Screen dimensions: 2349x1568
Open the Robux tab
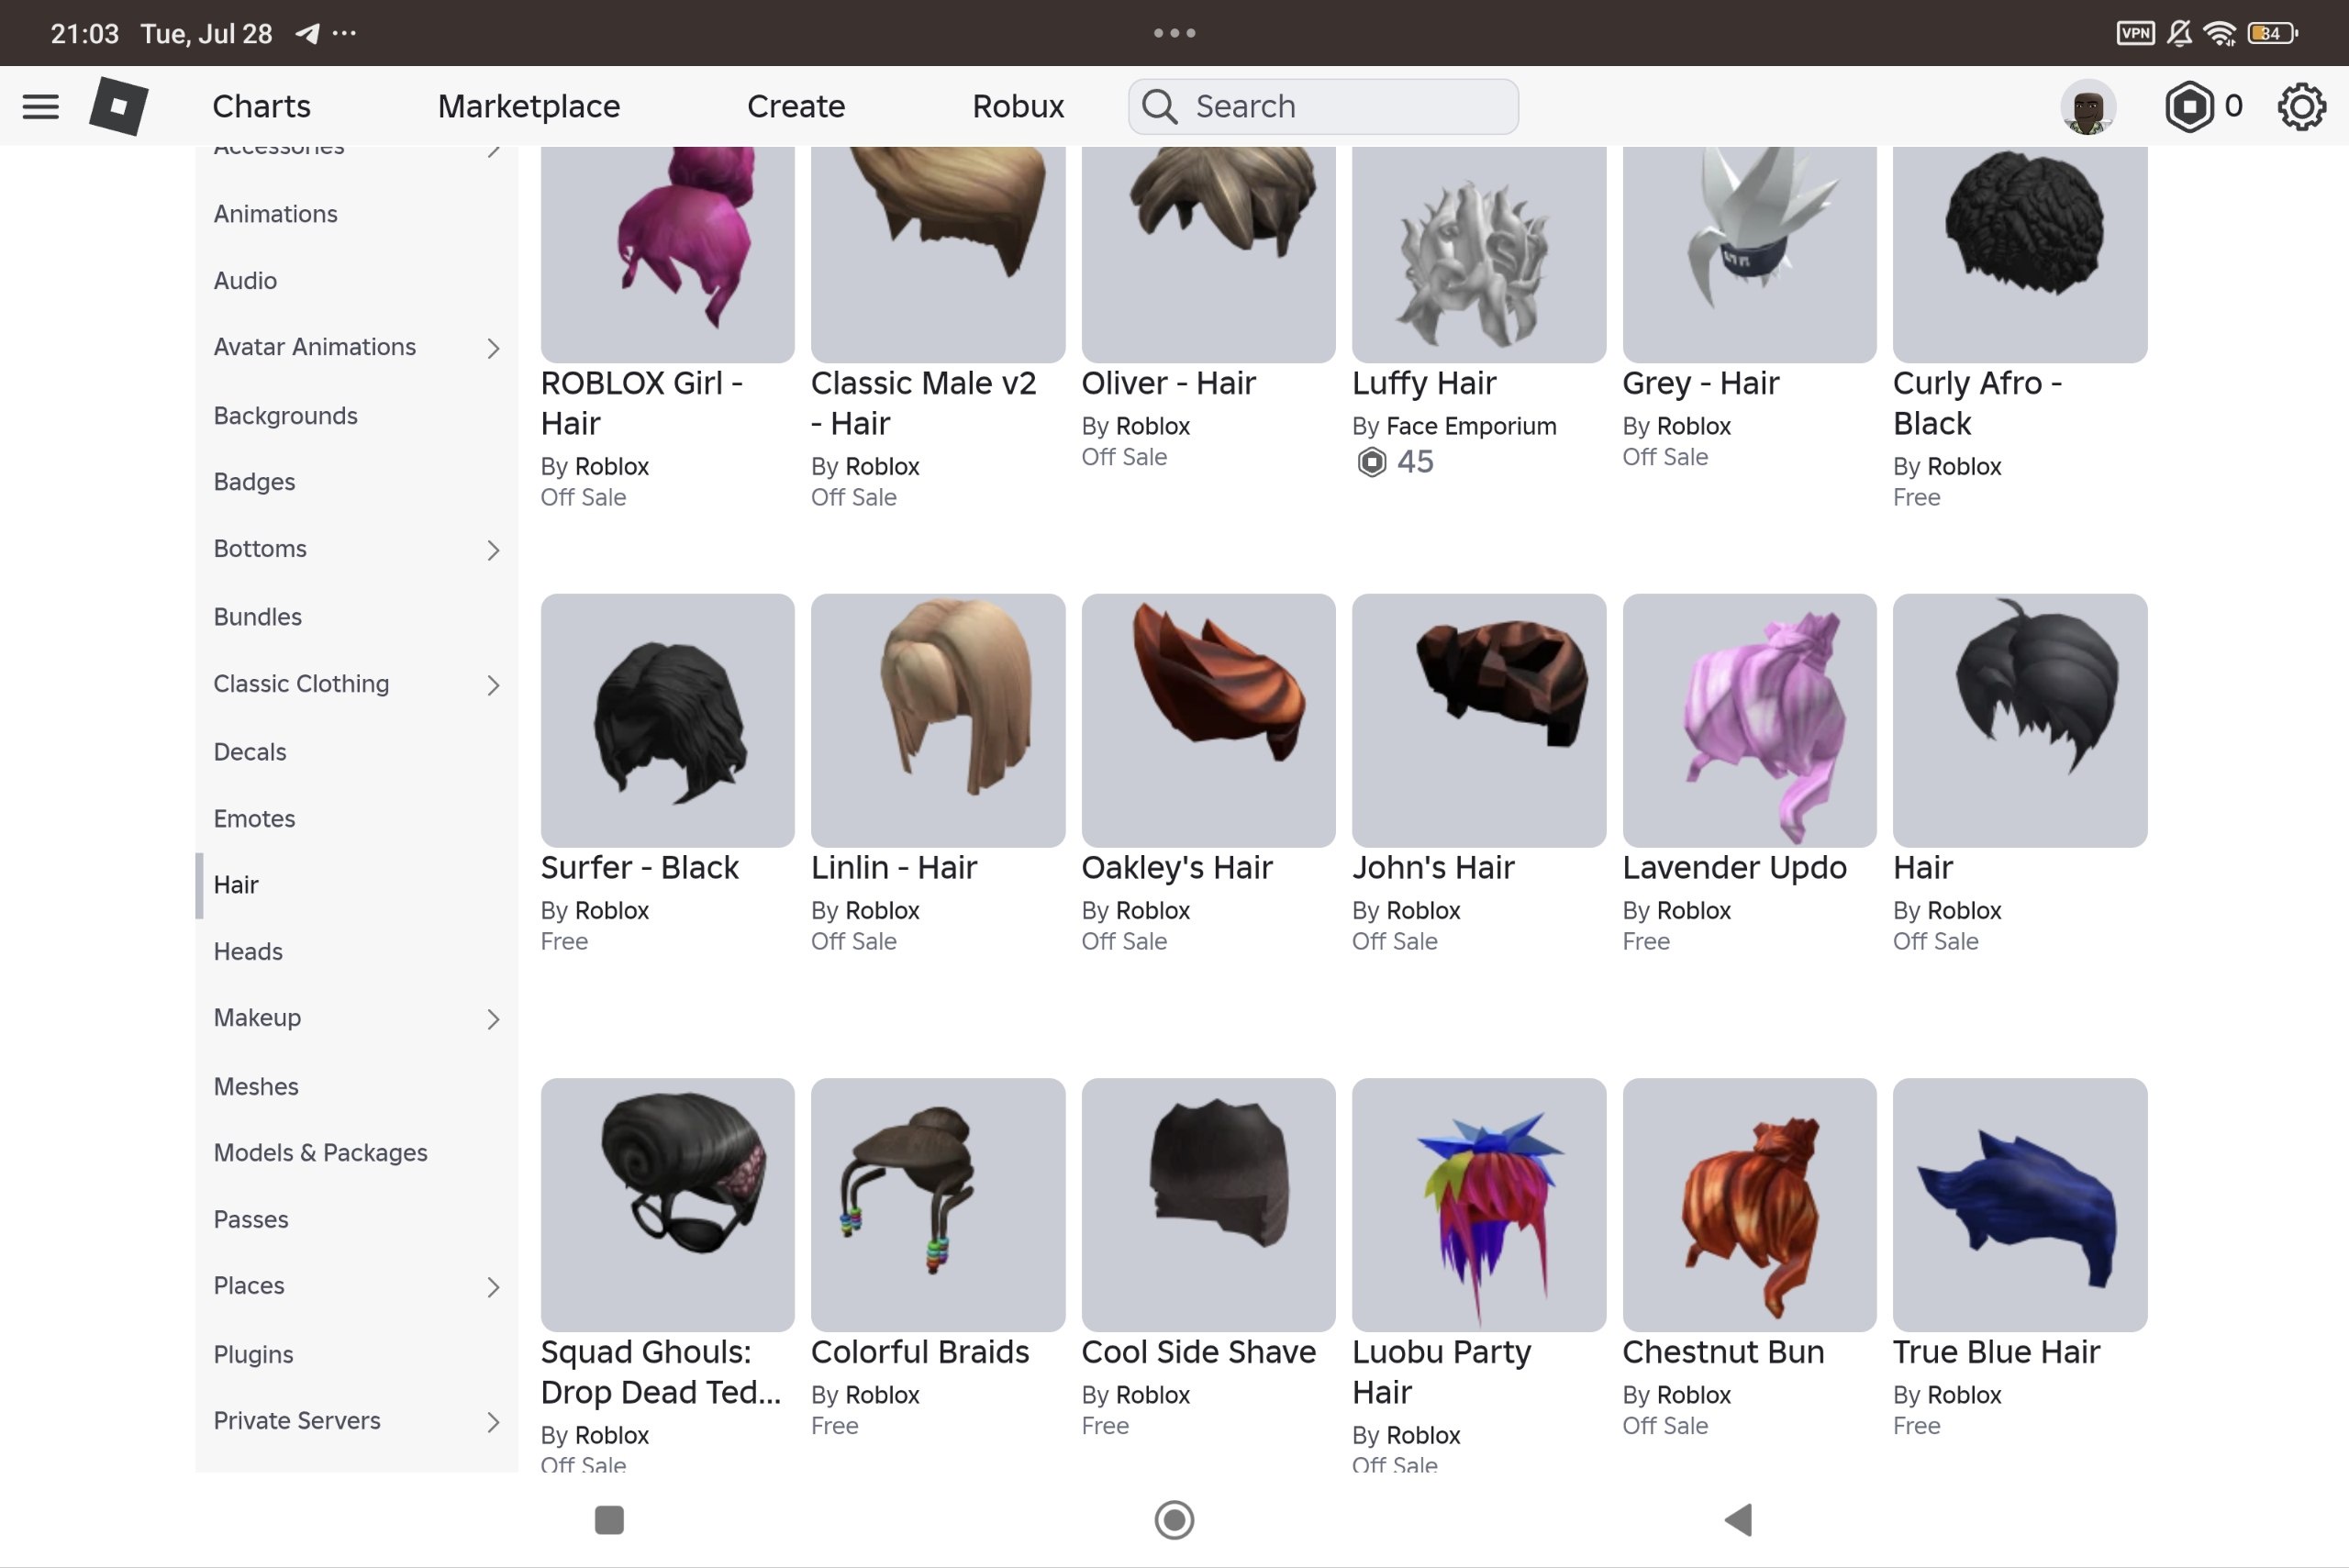point(1018,106)
